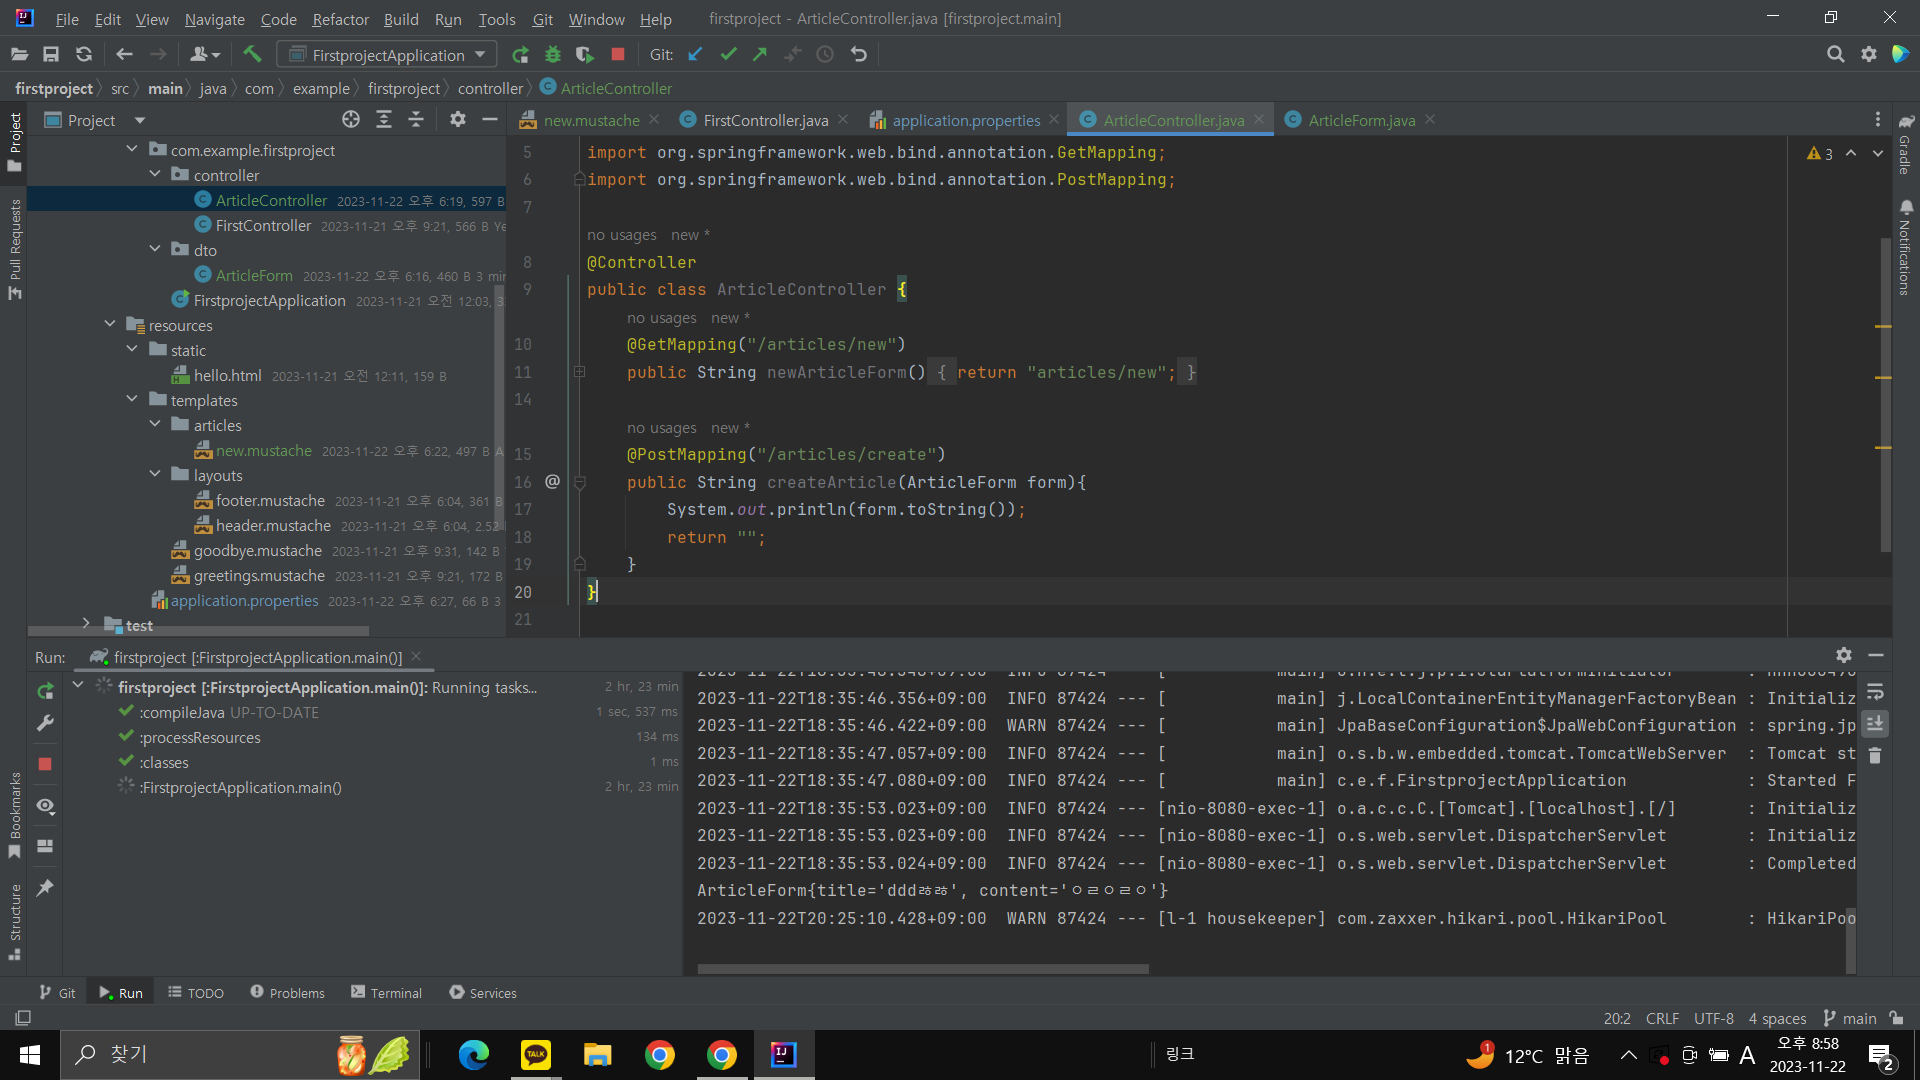
Task: Click the Git Rollback icon
Action: [858, 55]
